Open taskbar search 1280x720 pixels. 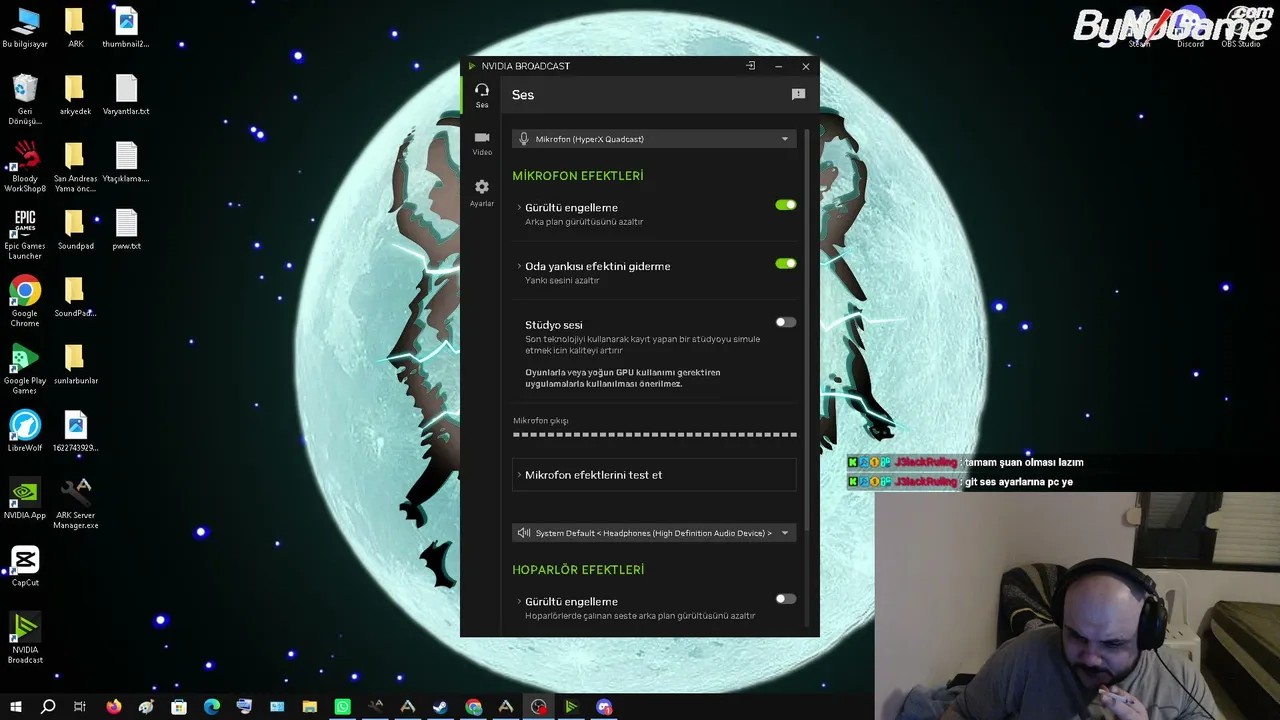coord(47,707)
